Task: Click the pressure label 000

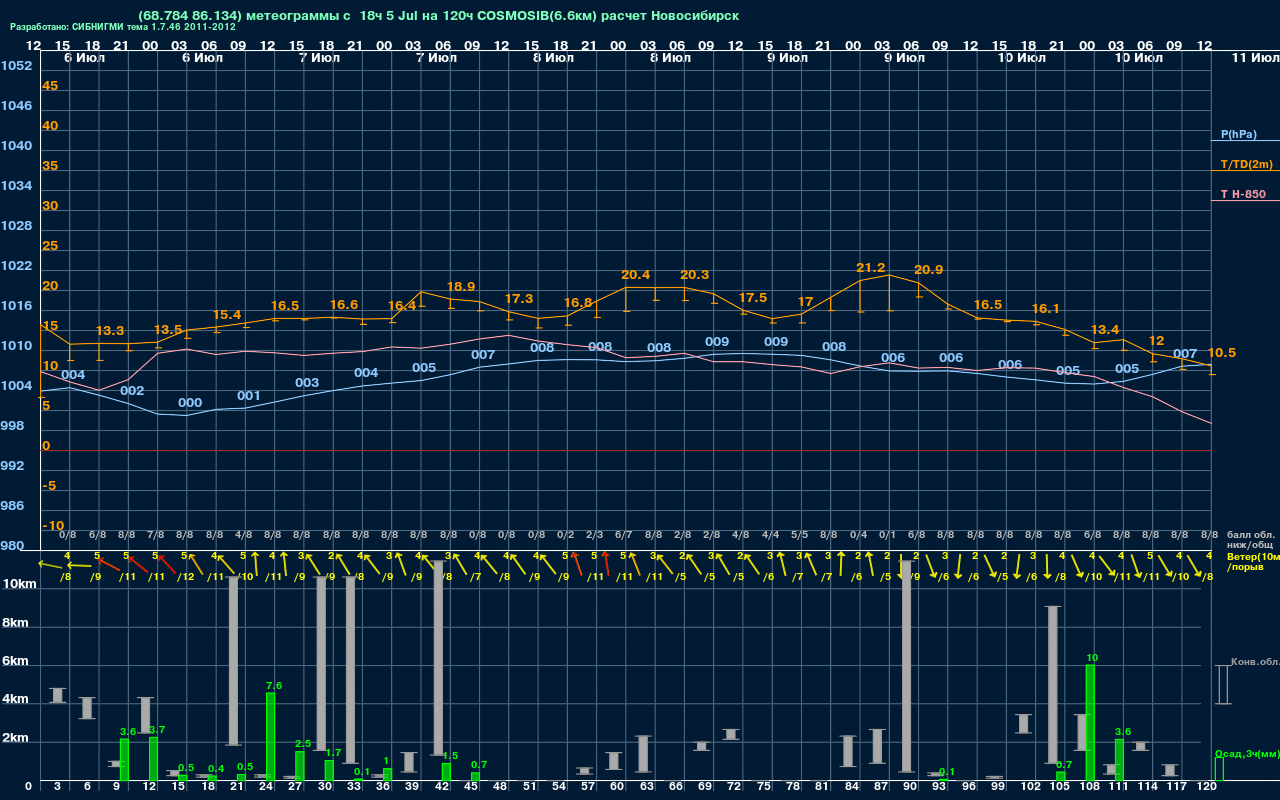Action: point(190,403)
